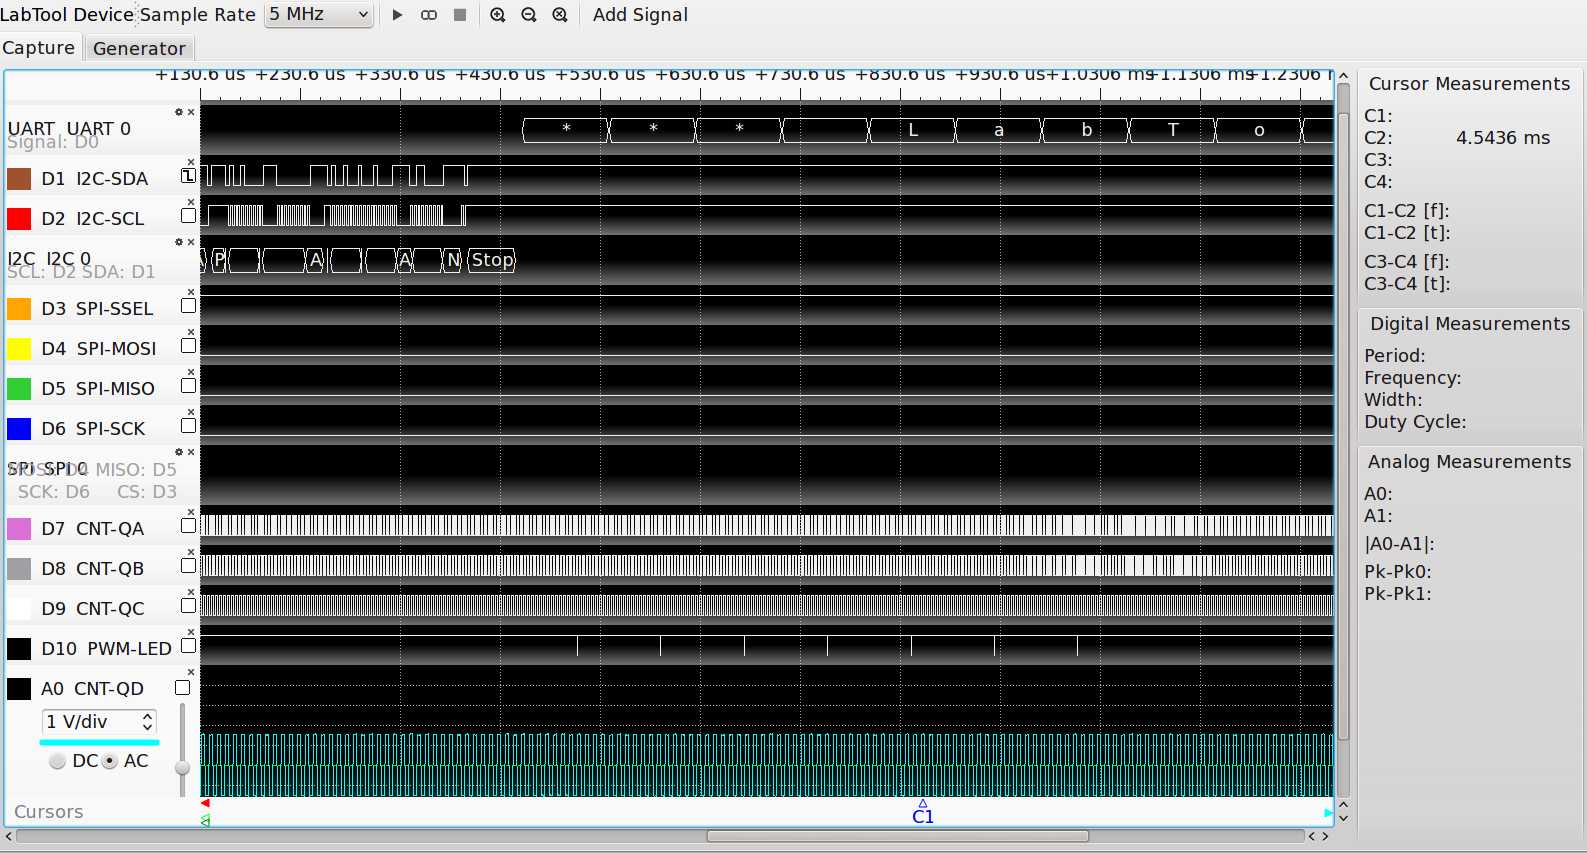Open I2C 0 analyzer settings gear

(x=179, y=242)
